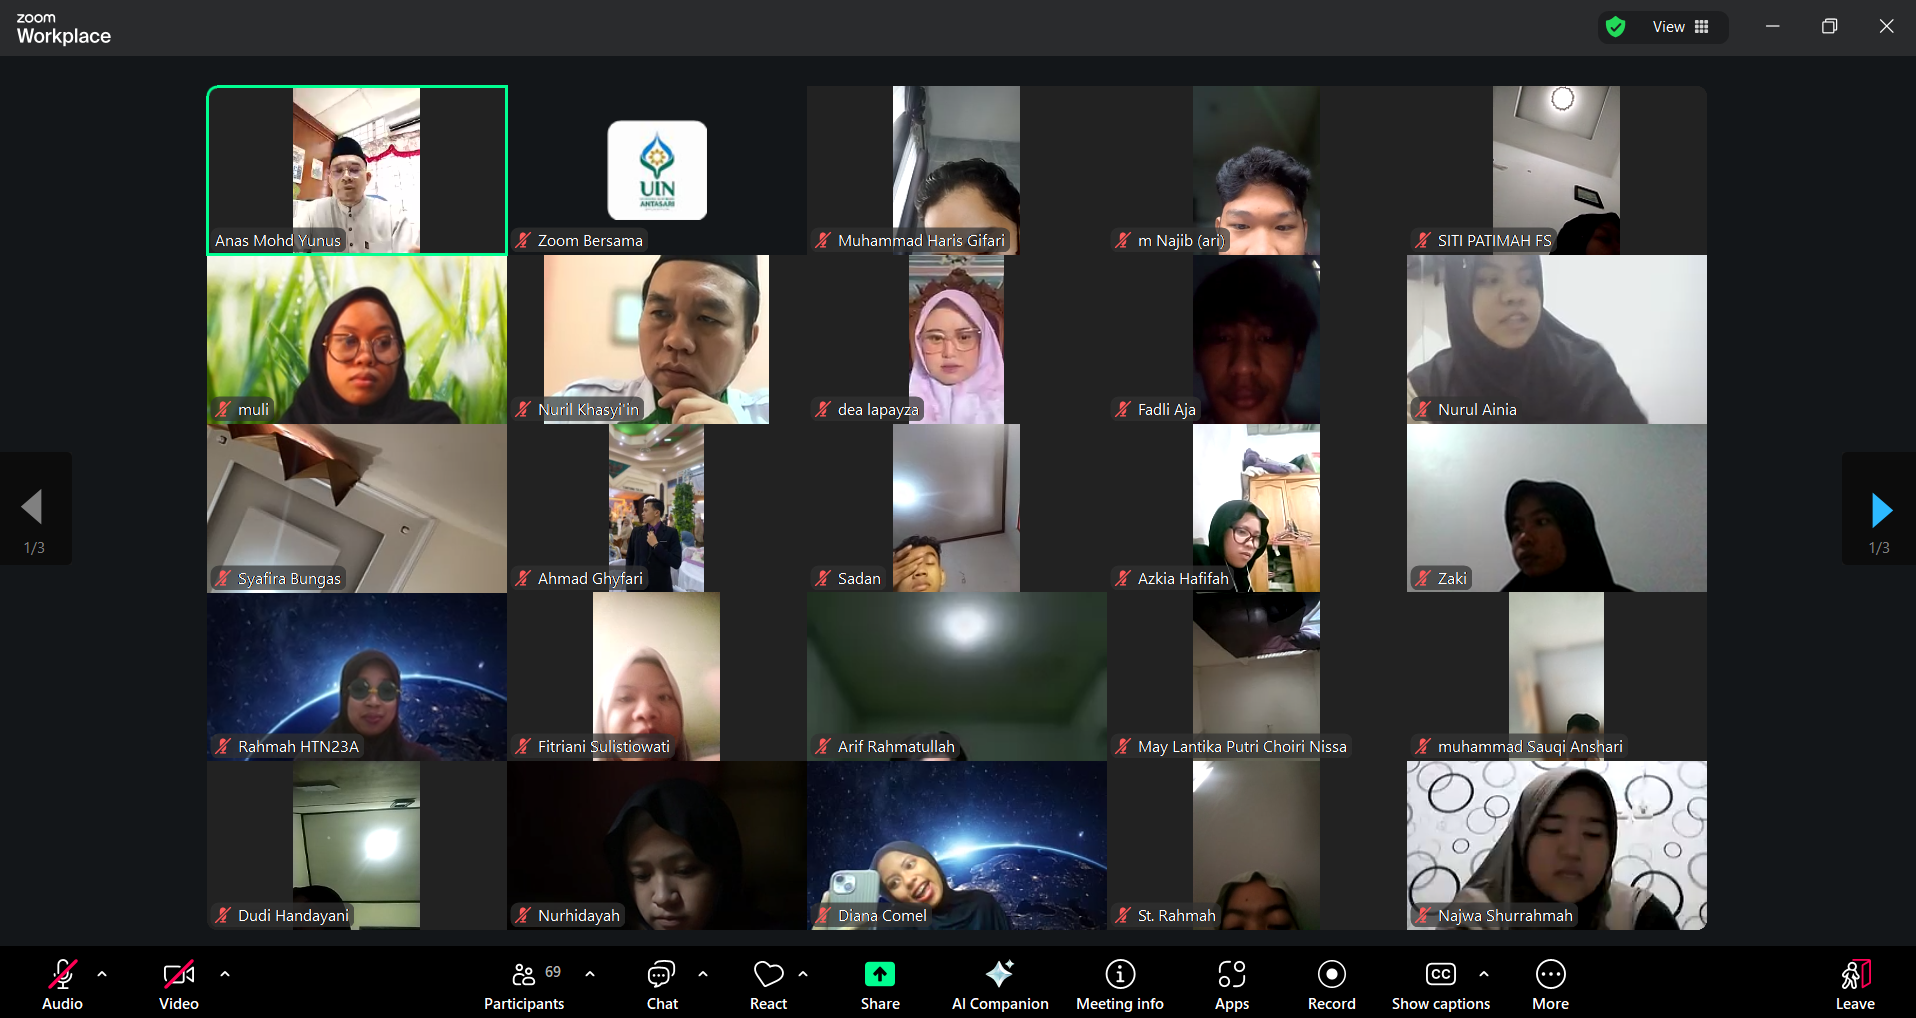Select the Zoom Bersama tile

657,170
